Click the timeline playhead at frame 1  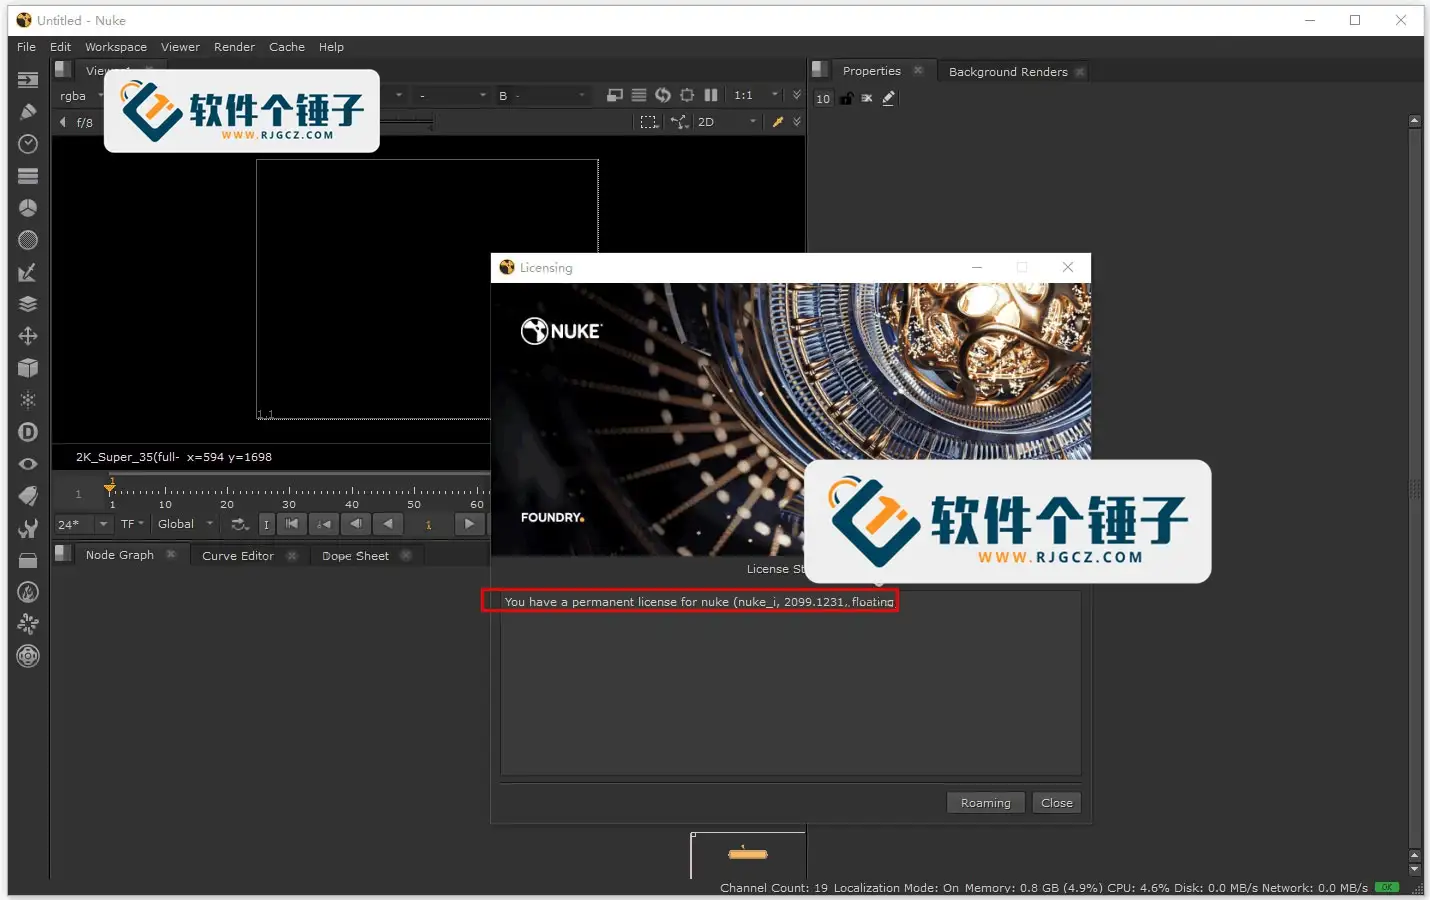pyautogui.click(x=110, y=487)
